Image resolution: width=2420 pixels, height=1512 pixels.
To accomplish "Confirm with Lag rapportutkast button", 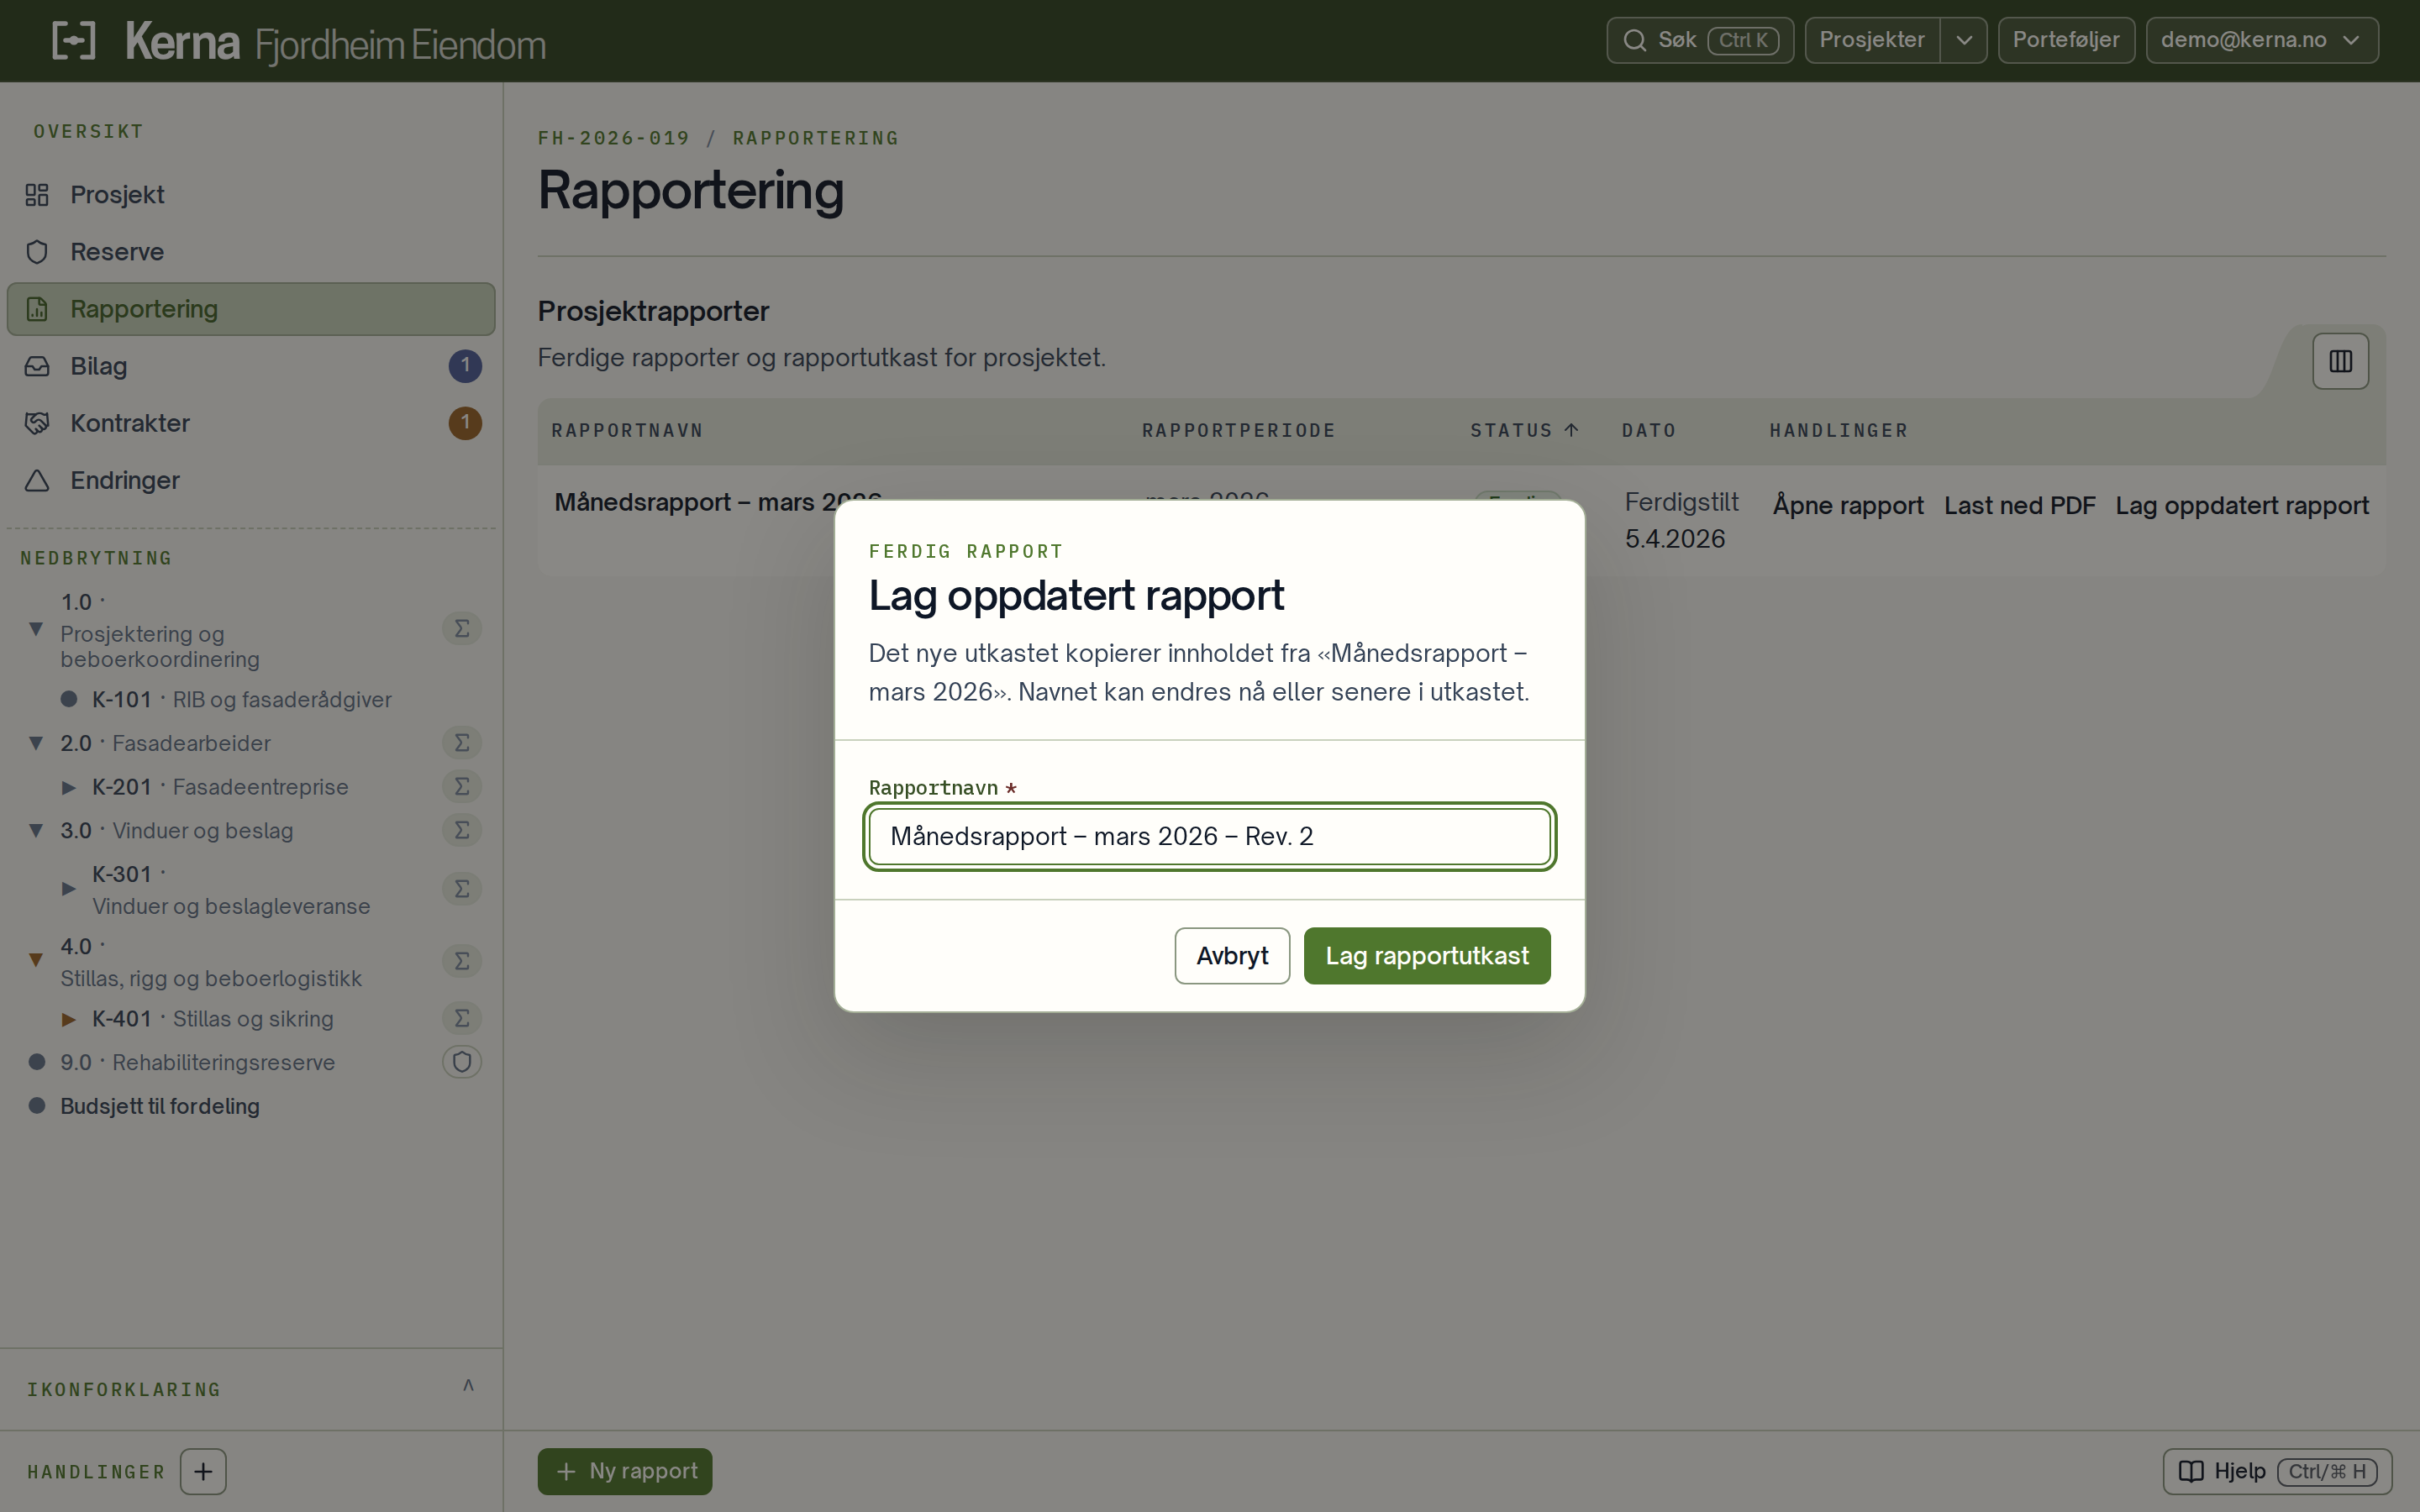I will [1427, 956].
